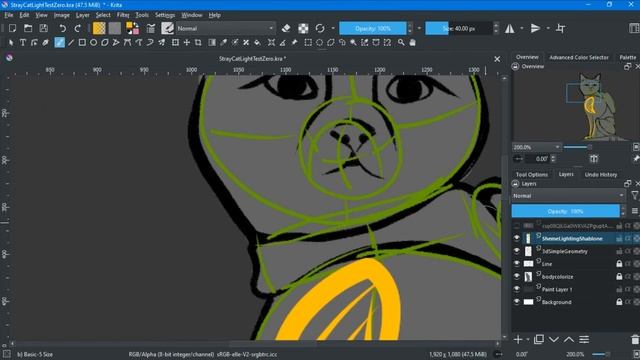Open the Filter menu

pos(123,15)
